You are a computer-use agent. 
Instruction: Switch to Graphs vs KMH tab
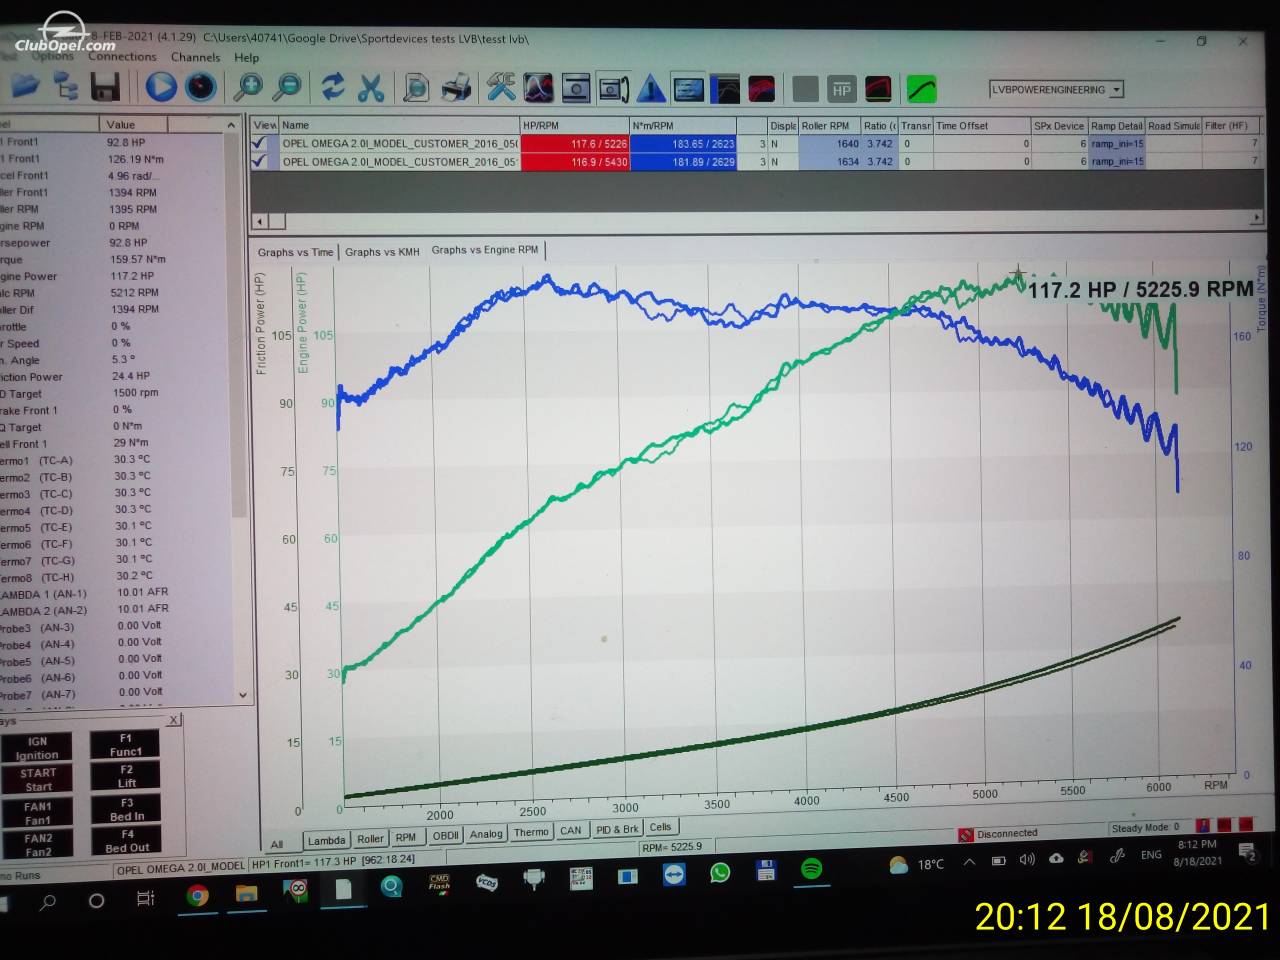point(382,252)
